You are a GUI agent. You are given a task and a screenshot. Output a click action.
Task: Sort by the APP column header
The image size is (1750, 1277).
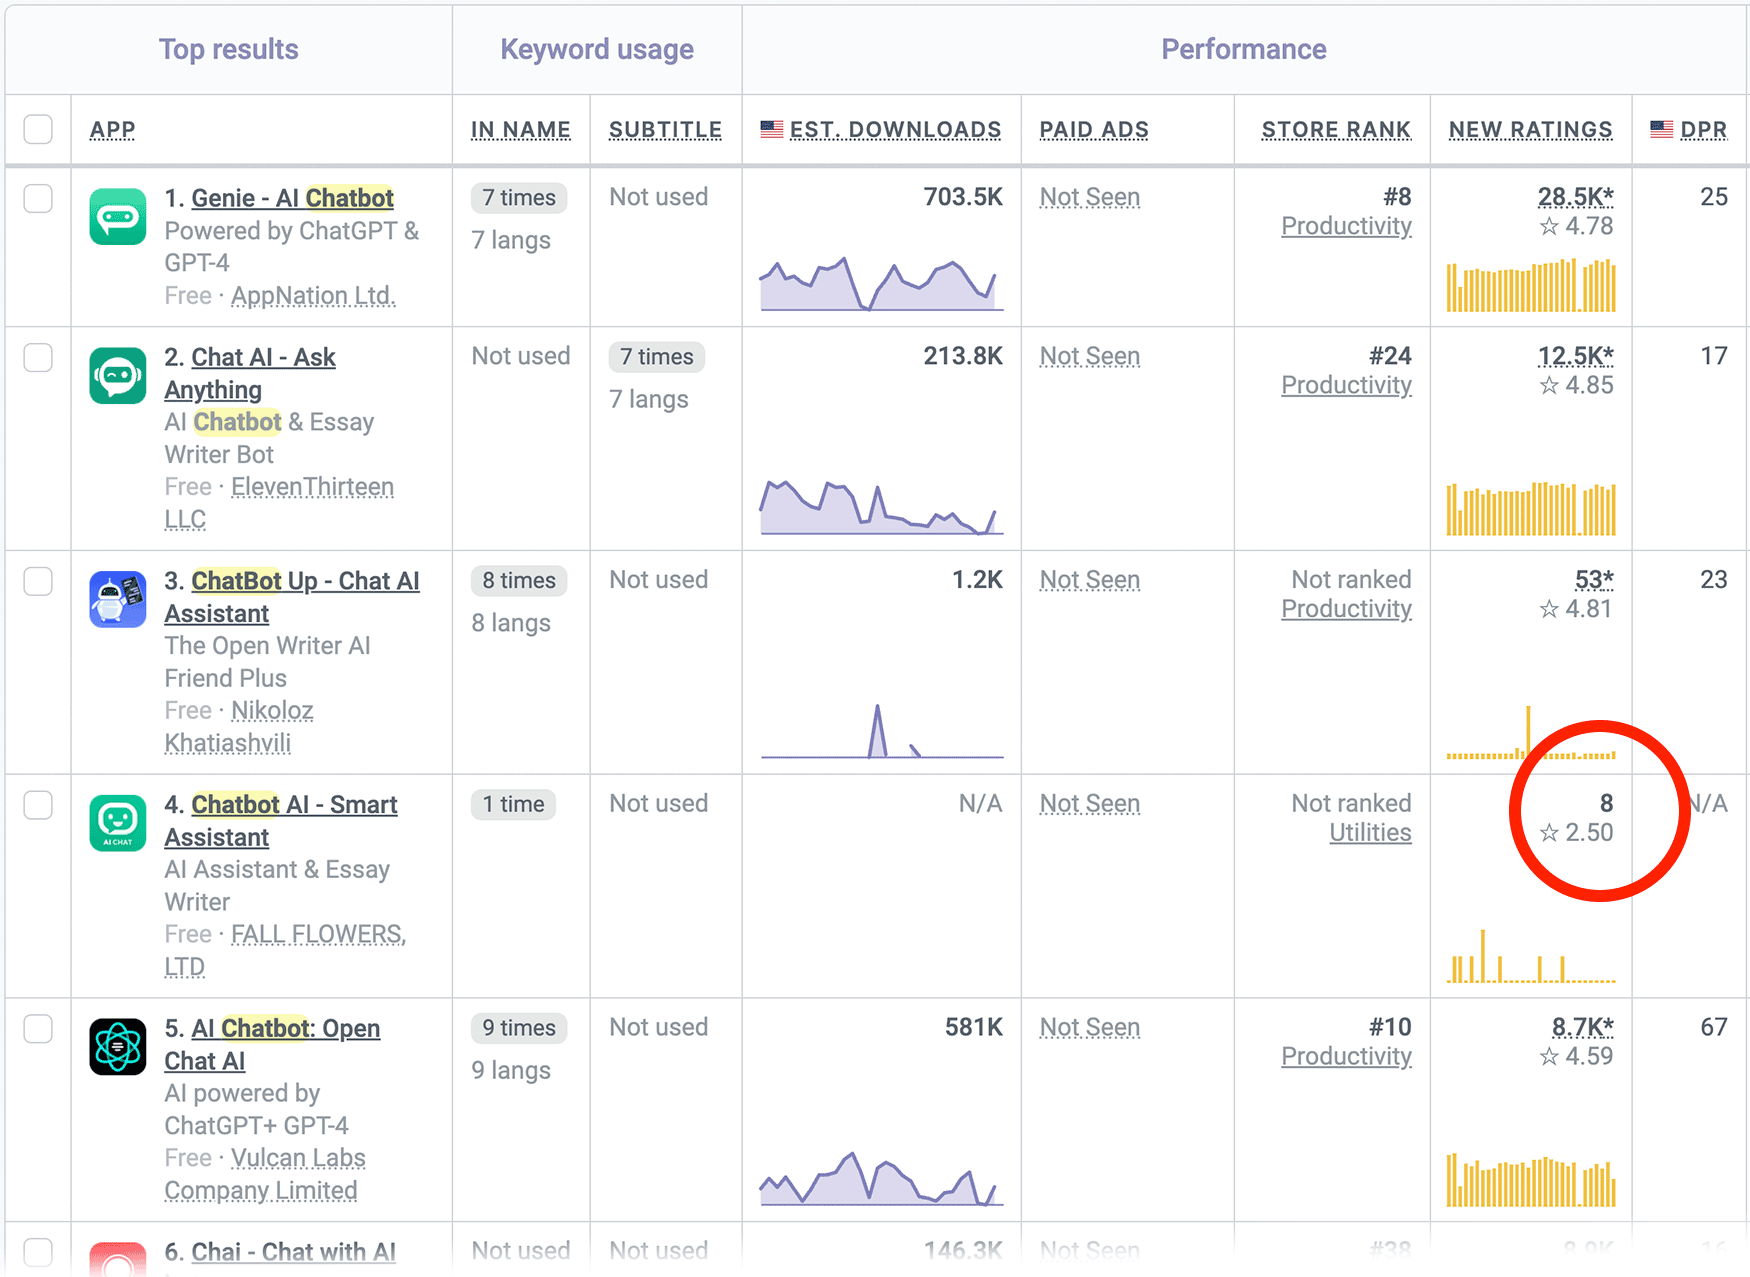112,130
